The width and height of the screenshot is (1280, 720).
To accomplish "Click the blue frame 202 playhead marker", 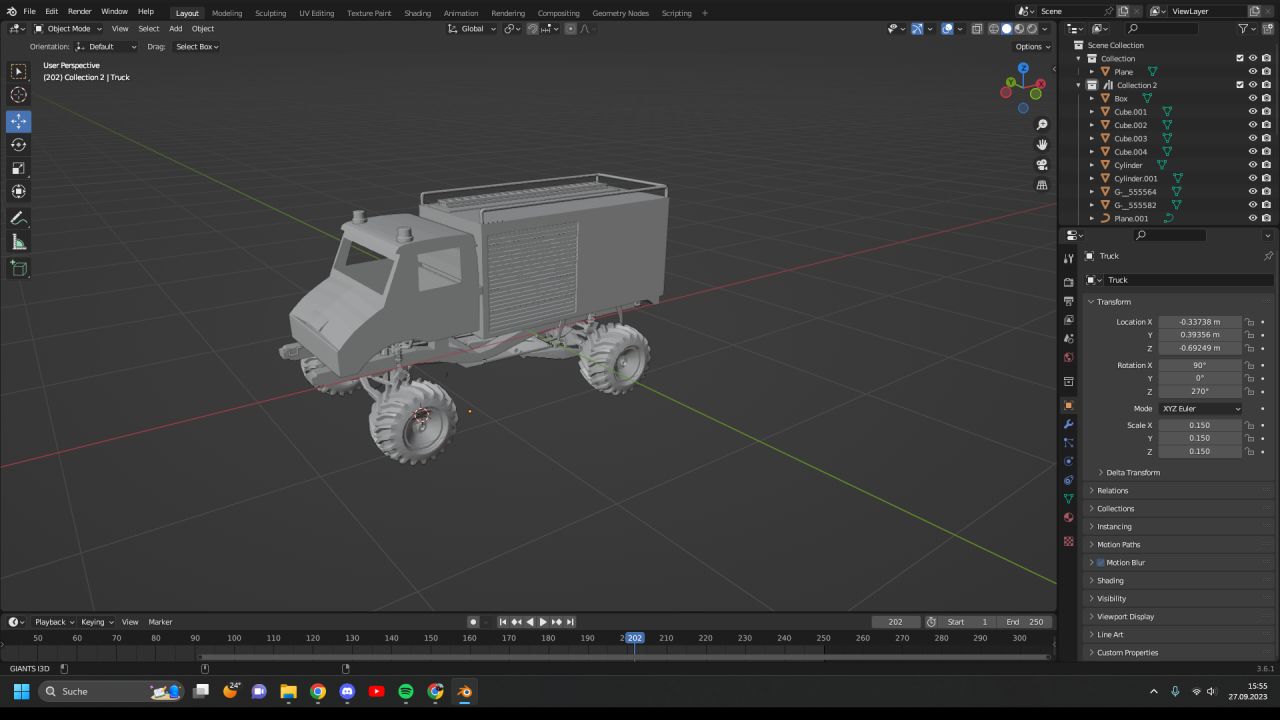I will pos(634,638).
